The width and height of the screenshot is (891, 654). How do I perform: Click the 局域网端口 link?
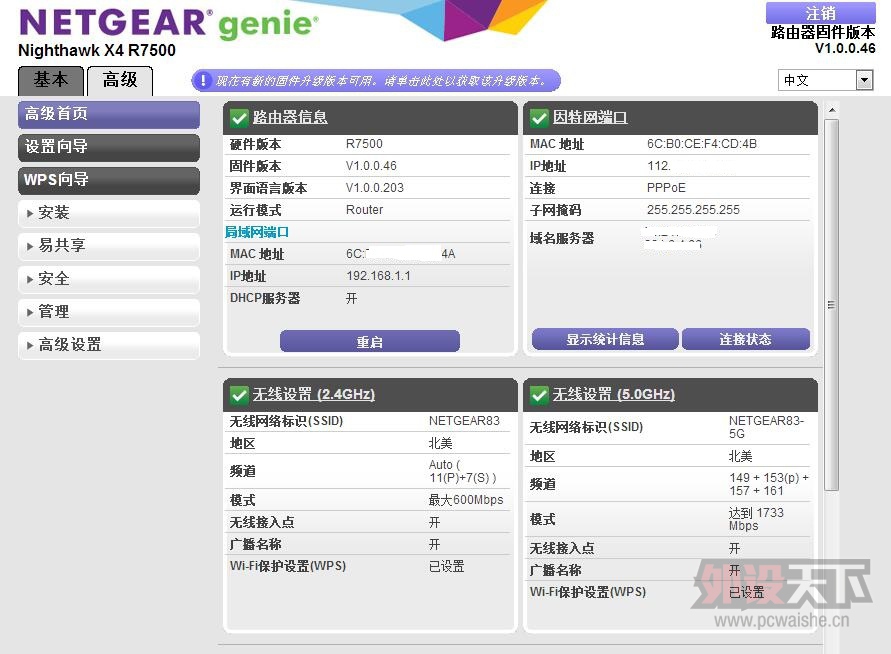click(x=257, y=232)
